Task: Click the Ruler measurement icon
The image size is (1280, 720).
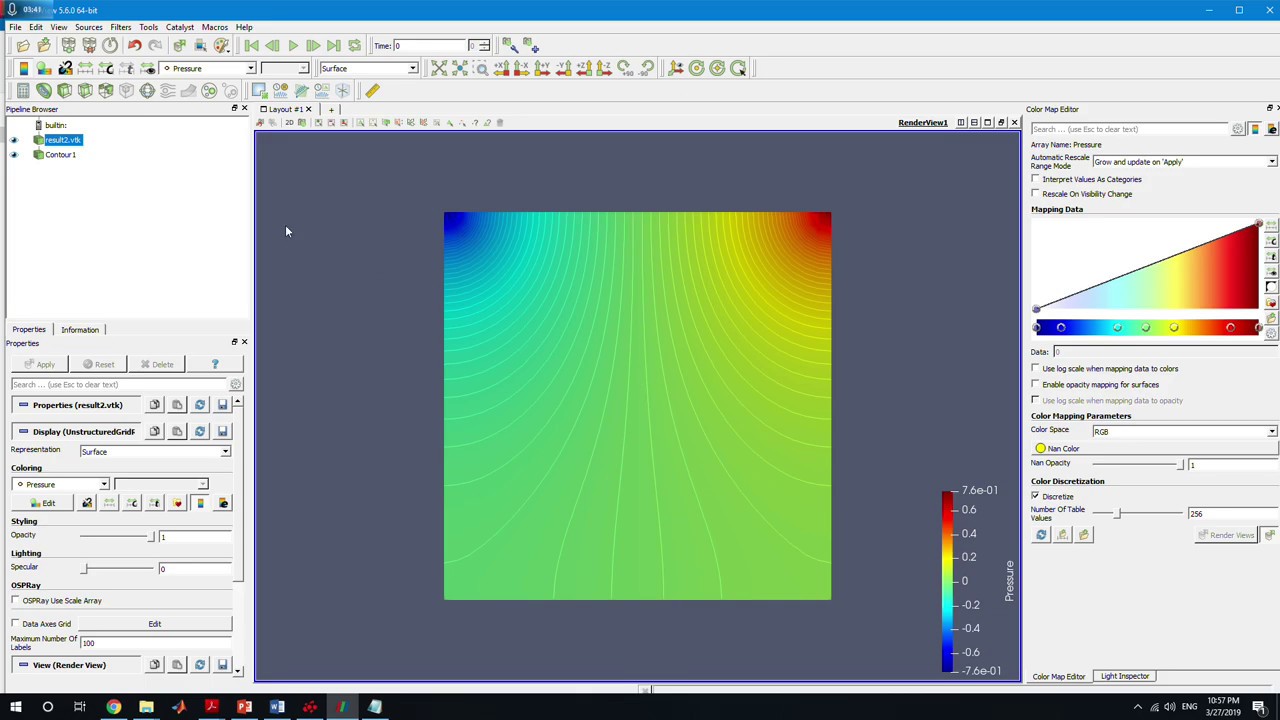Action: tap(372, 90)
